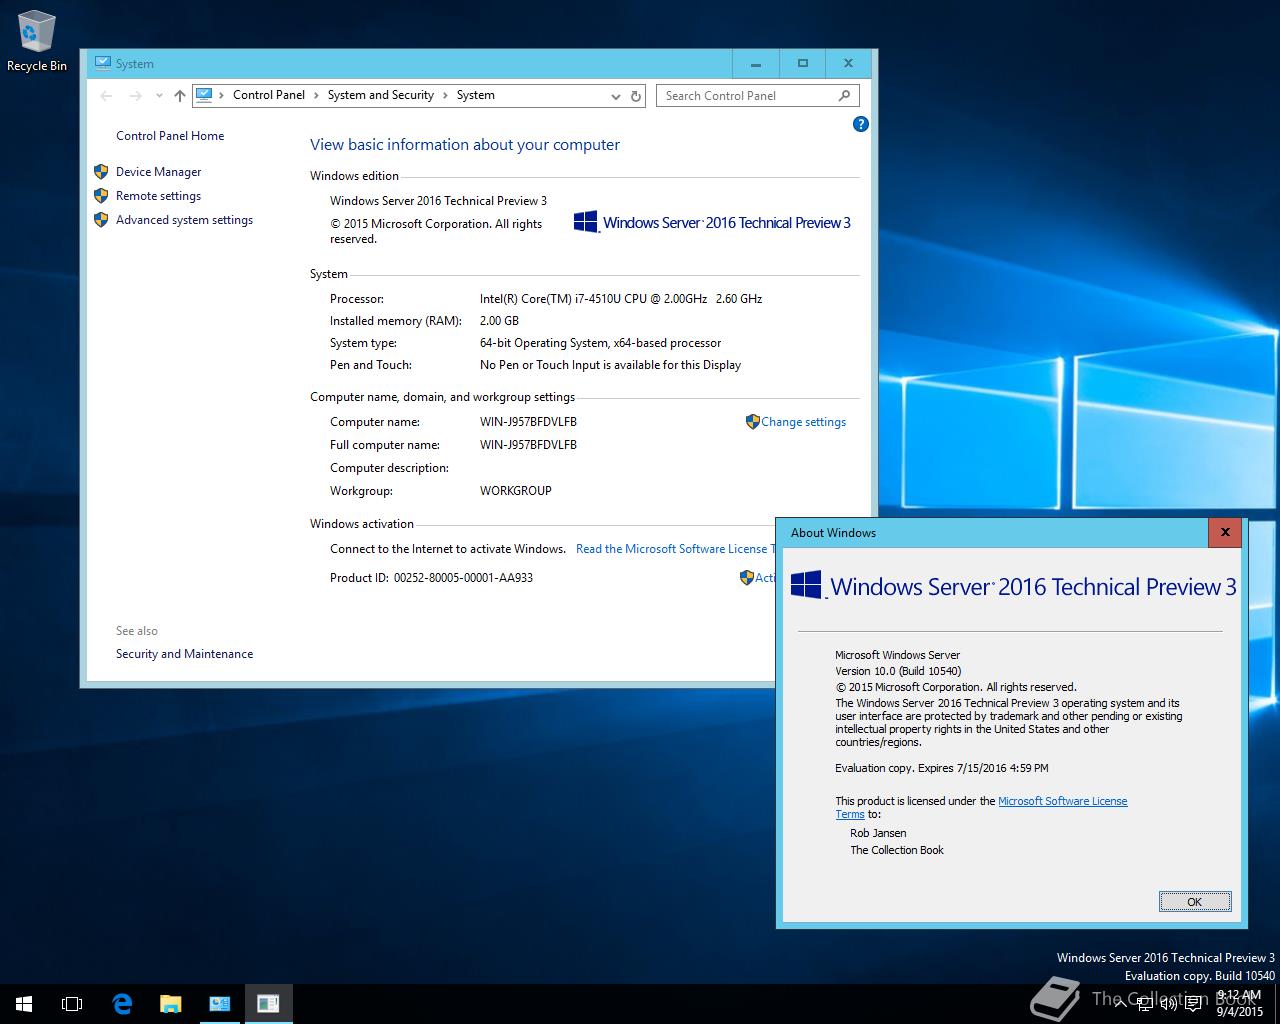Expand the chevron after Control Panel breadcrumb

click(316, 95)
